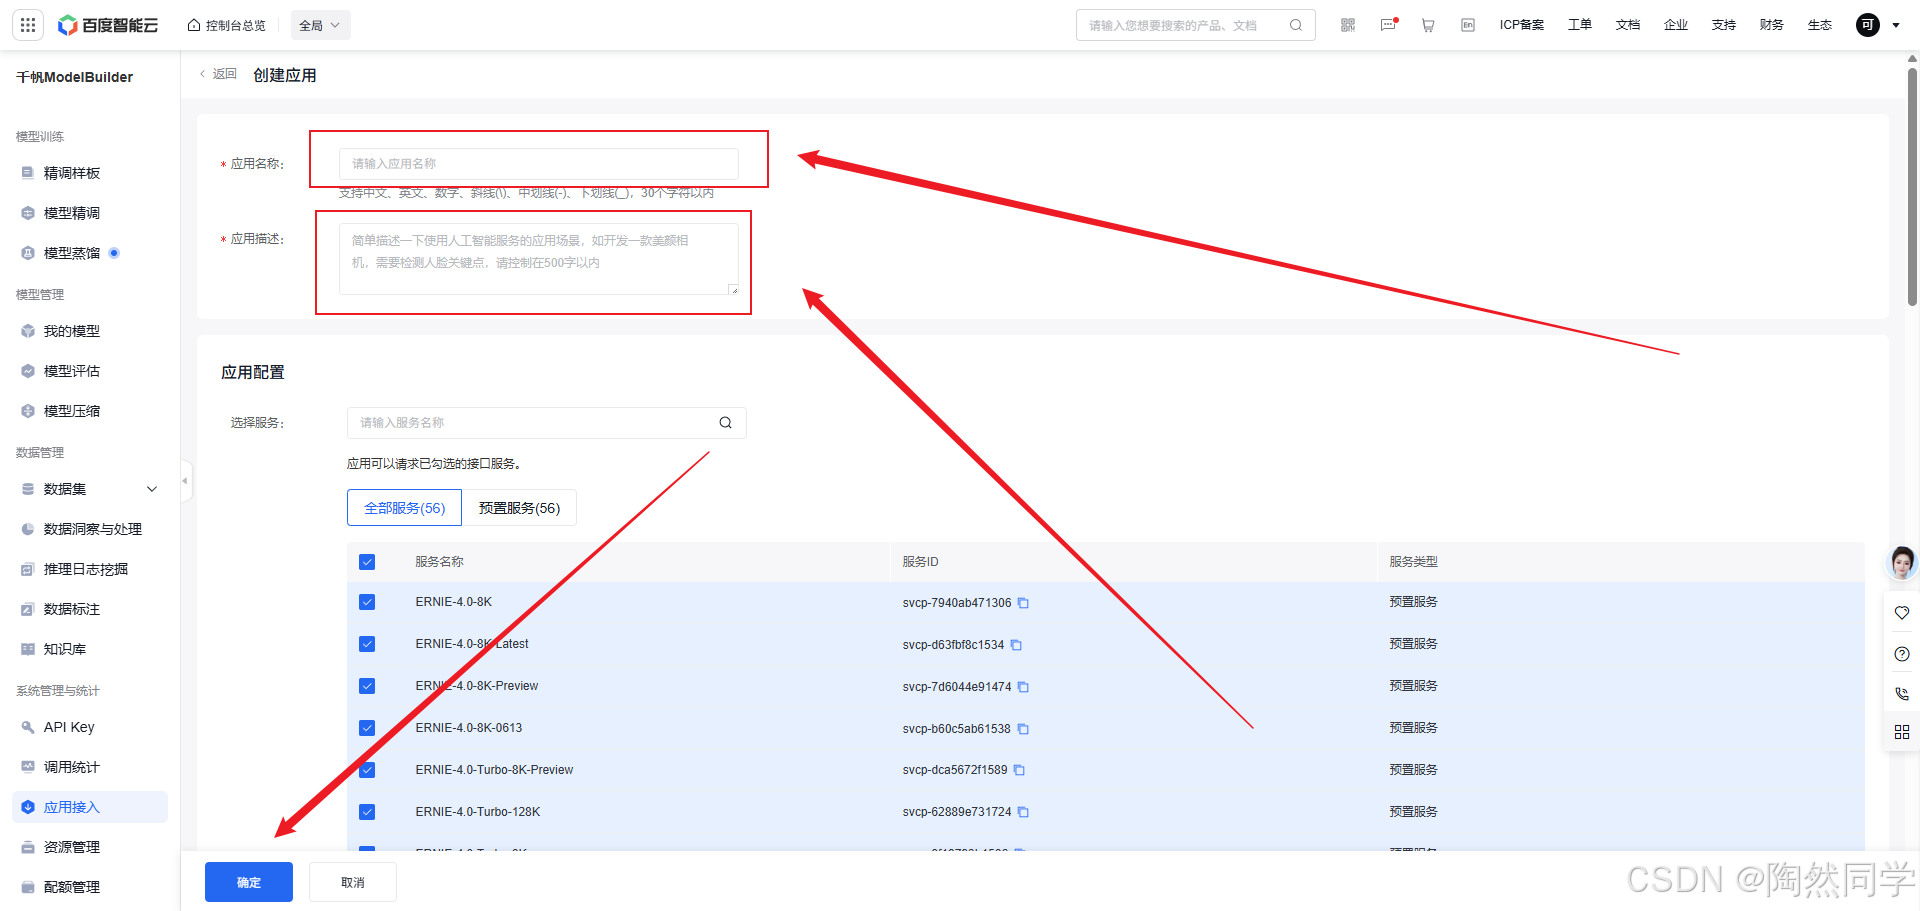The image size is (1920, 911).
Task: Copy service ID svcp-b60c5ab61538
Action: coord(1023,729)
